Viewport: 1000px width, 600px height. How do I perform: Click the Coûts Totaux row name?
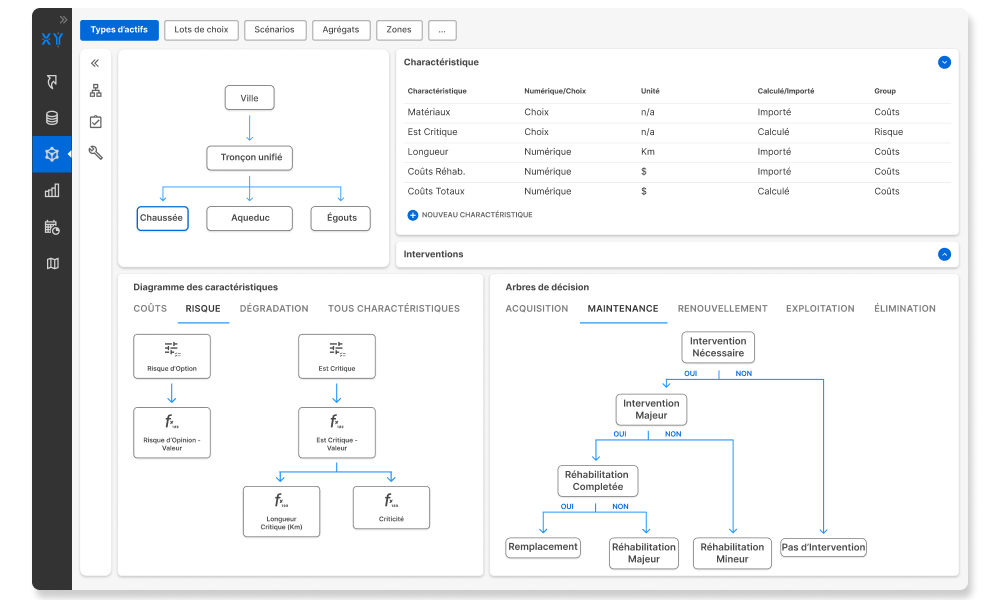pos(436,191)
